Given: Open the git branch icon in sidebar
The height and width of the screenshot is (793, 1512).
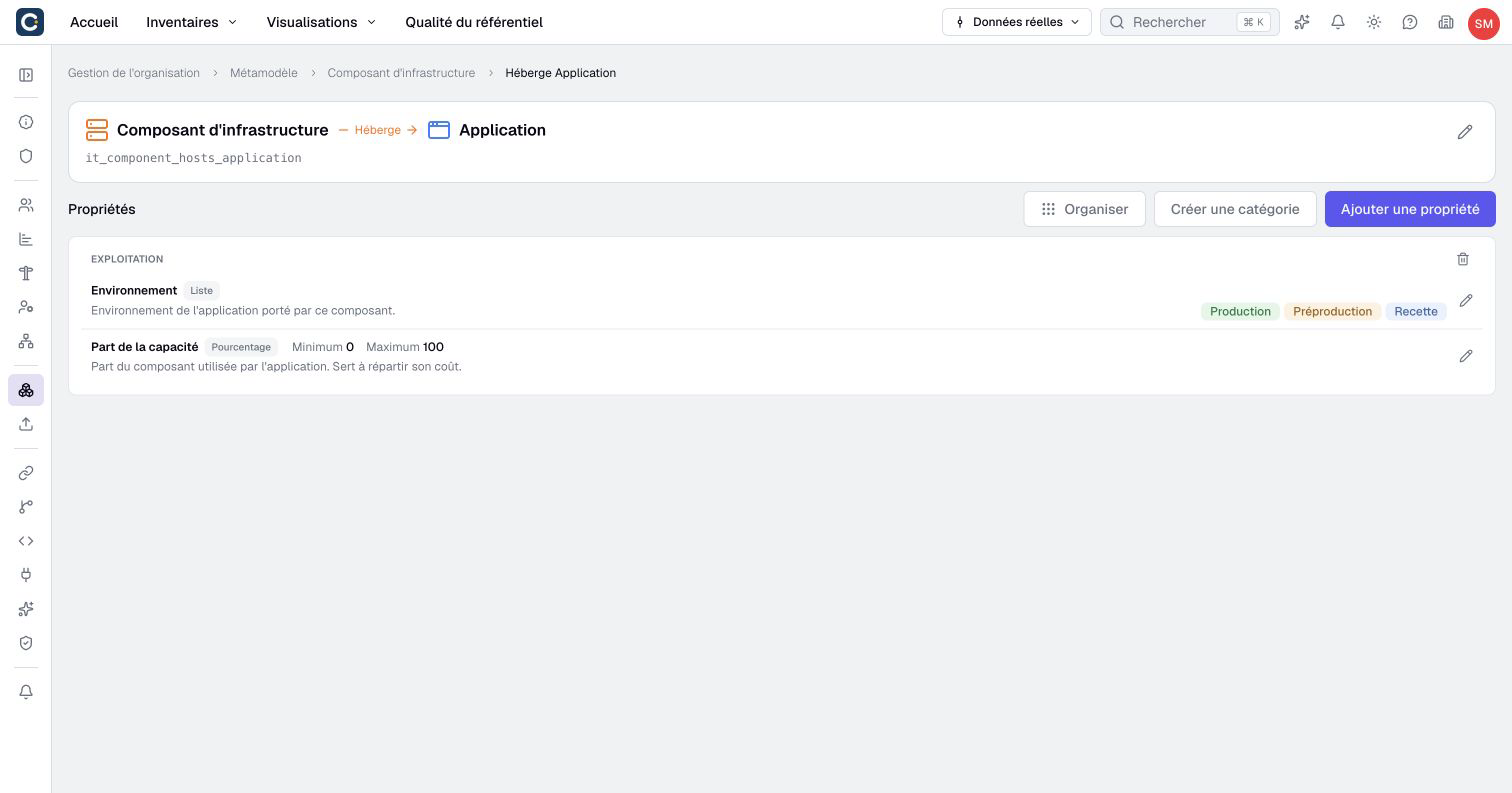Looking at the screenshot, I should [x=26, y=507].
